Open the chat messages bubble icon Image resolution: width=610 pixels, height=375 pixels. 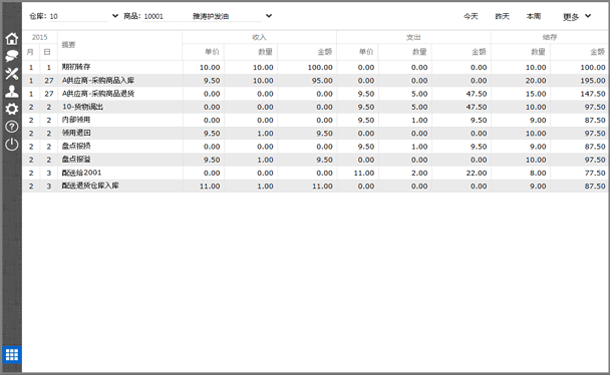[x=12, y=56]
